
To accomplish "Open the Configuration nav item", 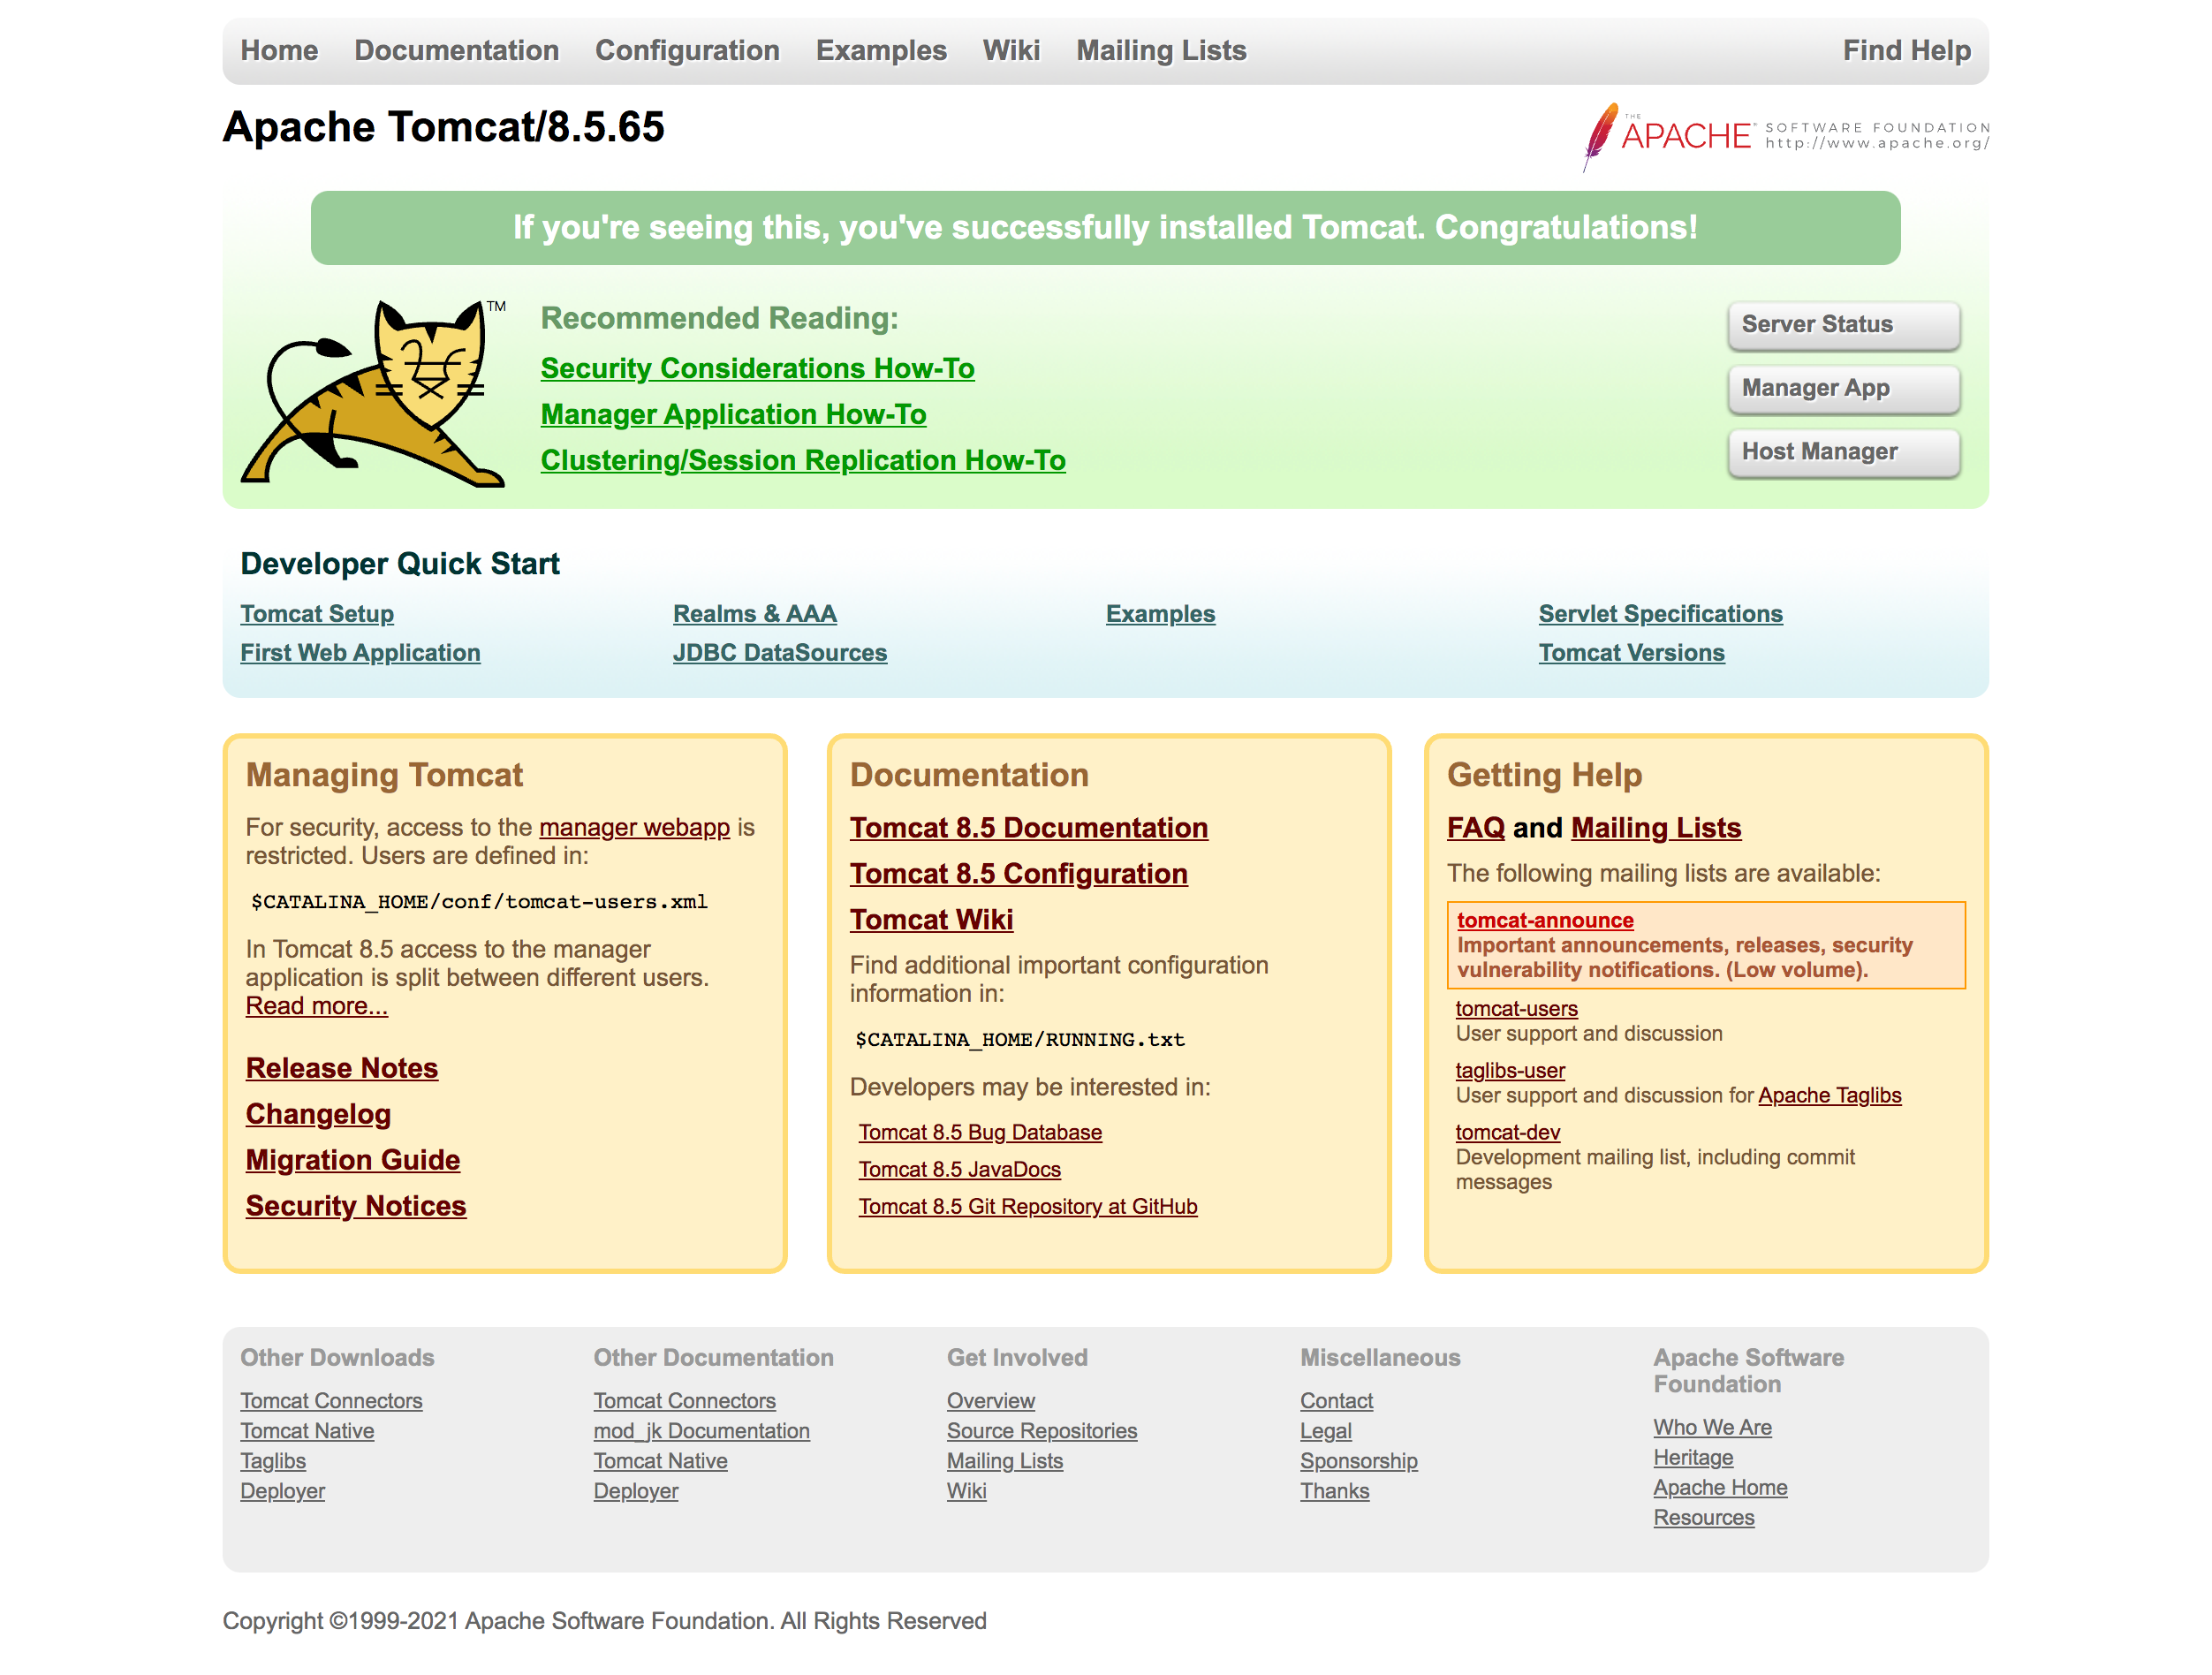I will [x=687, y=50].
